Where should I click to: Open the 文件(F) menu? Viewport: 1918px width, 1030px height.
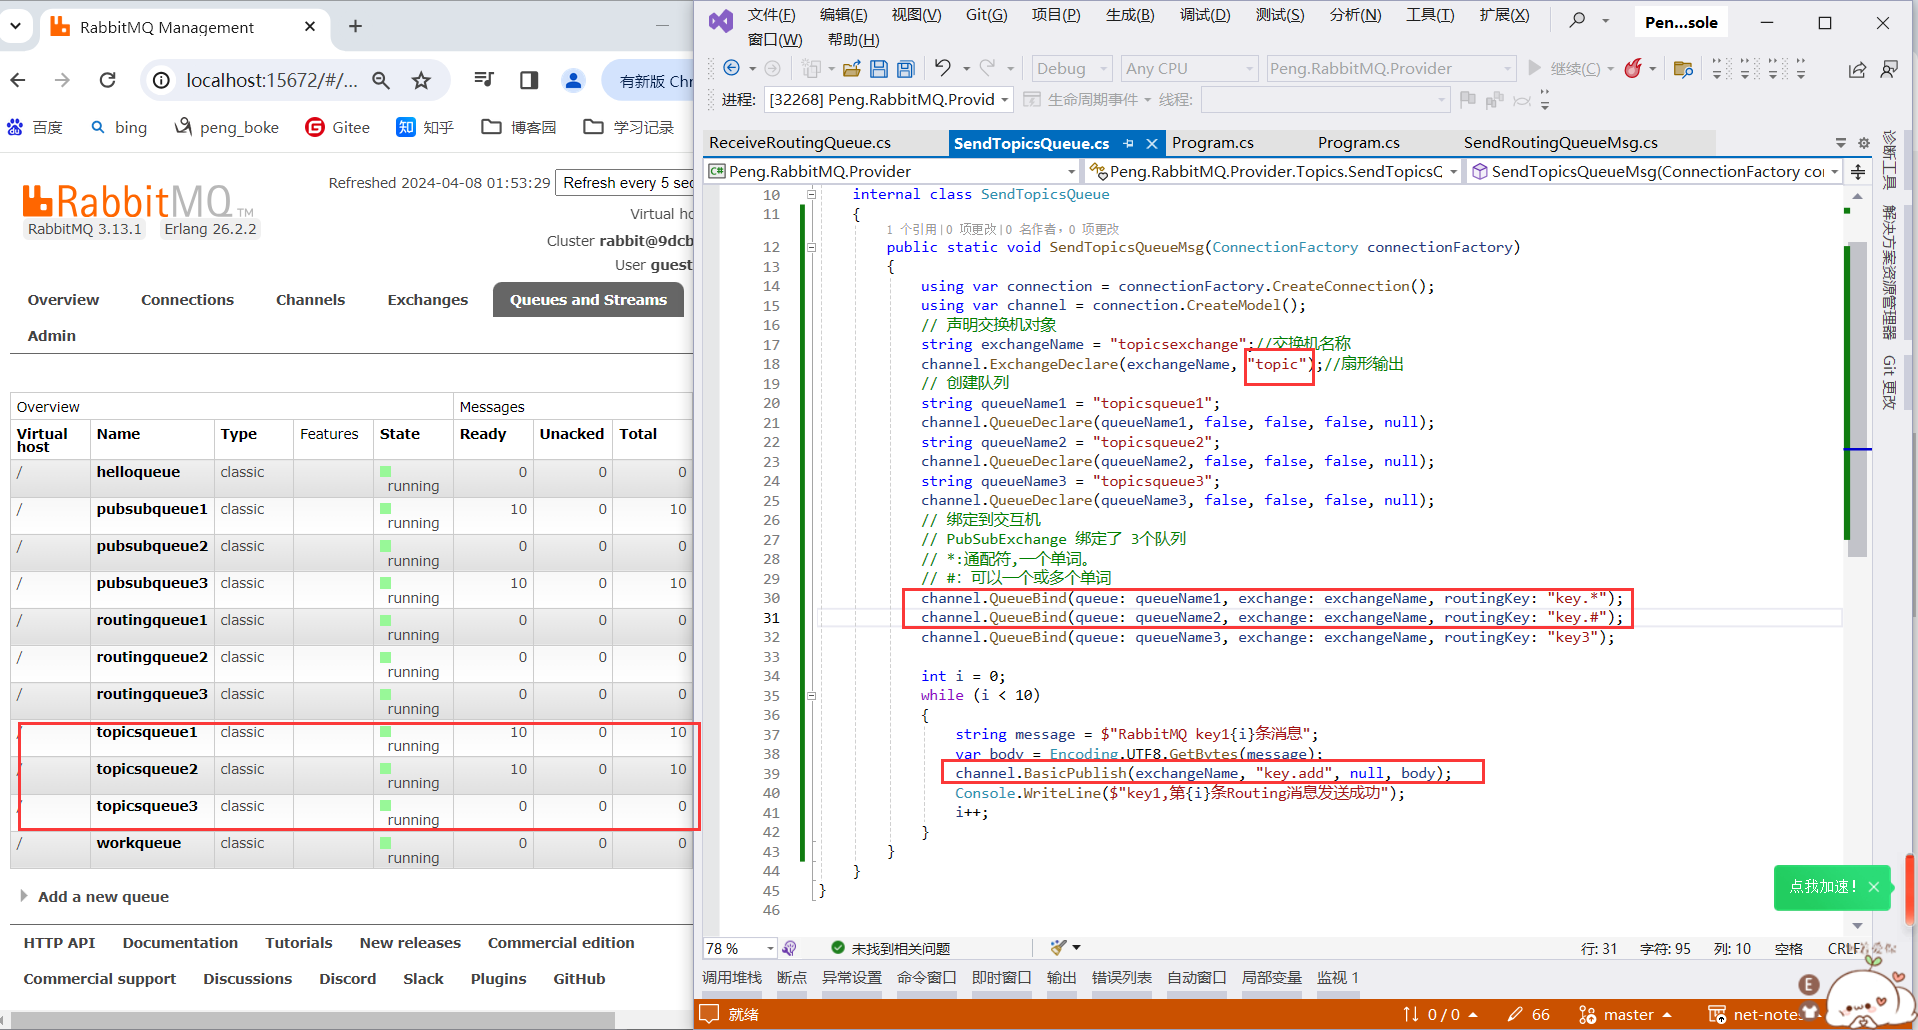pyautogui.click(x=771, y=15)
